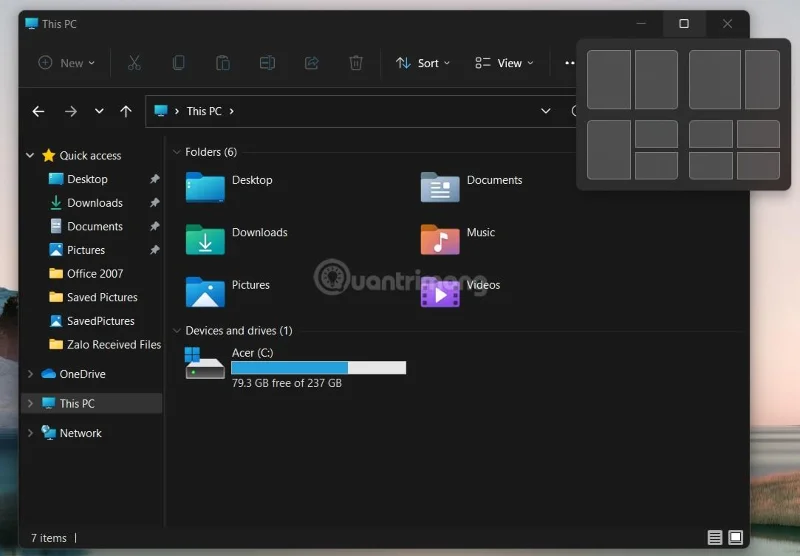The width and height of the screenshot is (800, 556).
Task: Open the Music folder
Action: (440, 240)
